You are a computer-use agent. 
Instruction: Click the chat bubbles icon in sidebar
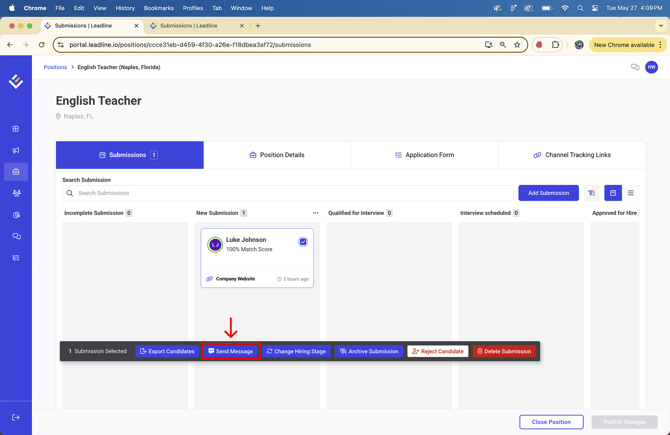pos(16,236)
